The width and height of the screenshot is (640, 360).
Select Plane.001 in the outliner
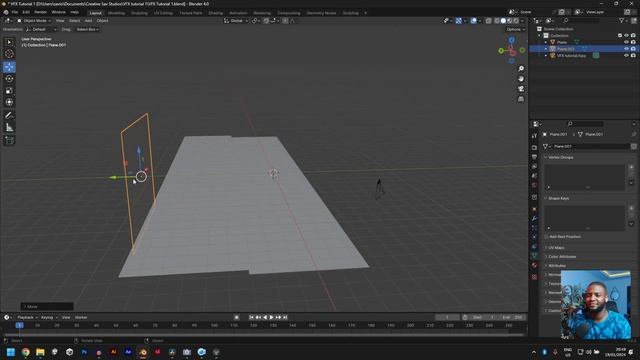coord(566,49)
